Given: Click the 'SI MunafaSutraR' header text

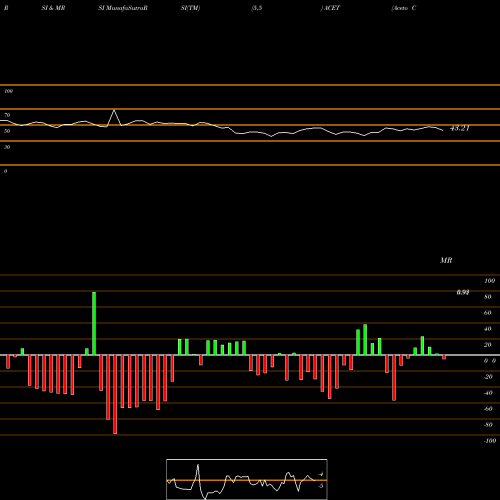Looking at the screenshot, I should (x=123, y=8).
